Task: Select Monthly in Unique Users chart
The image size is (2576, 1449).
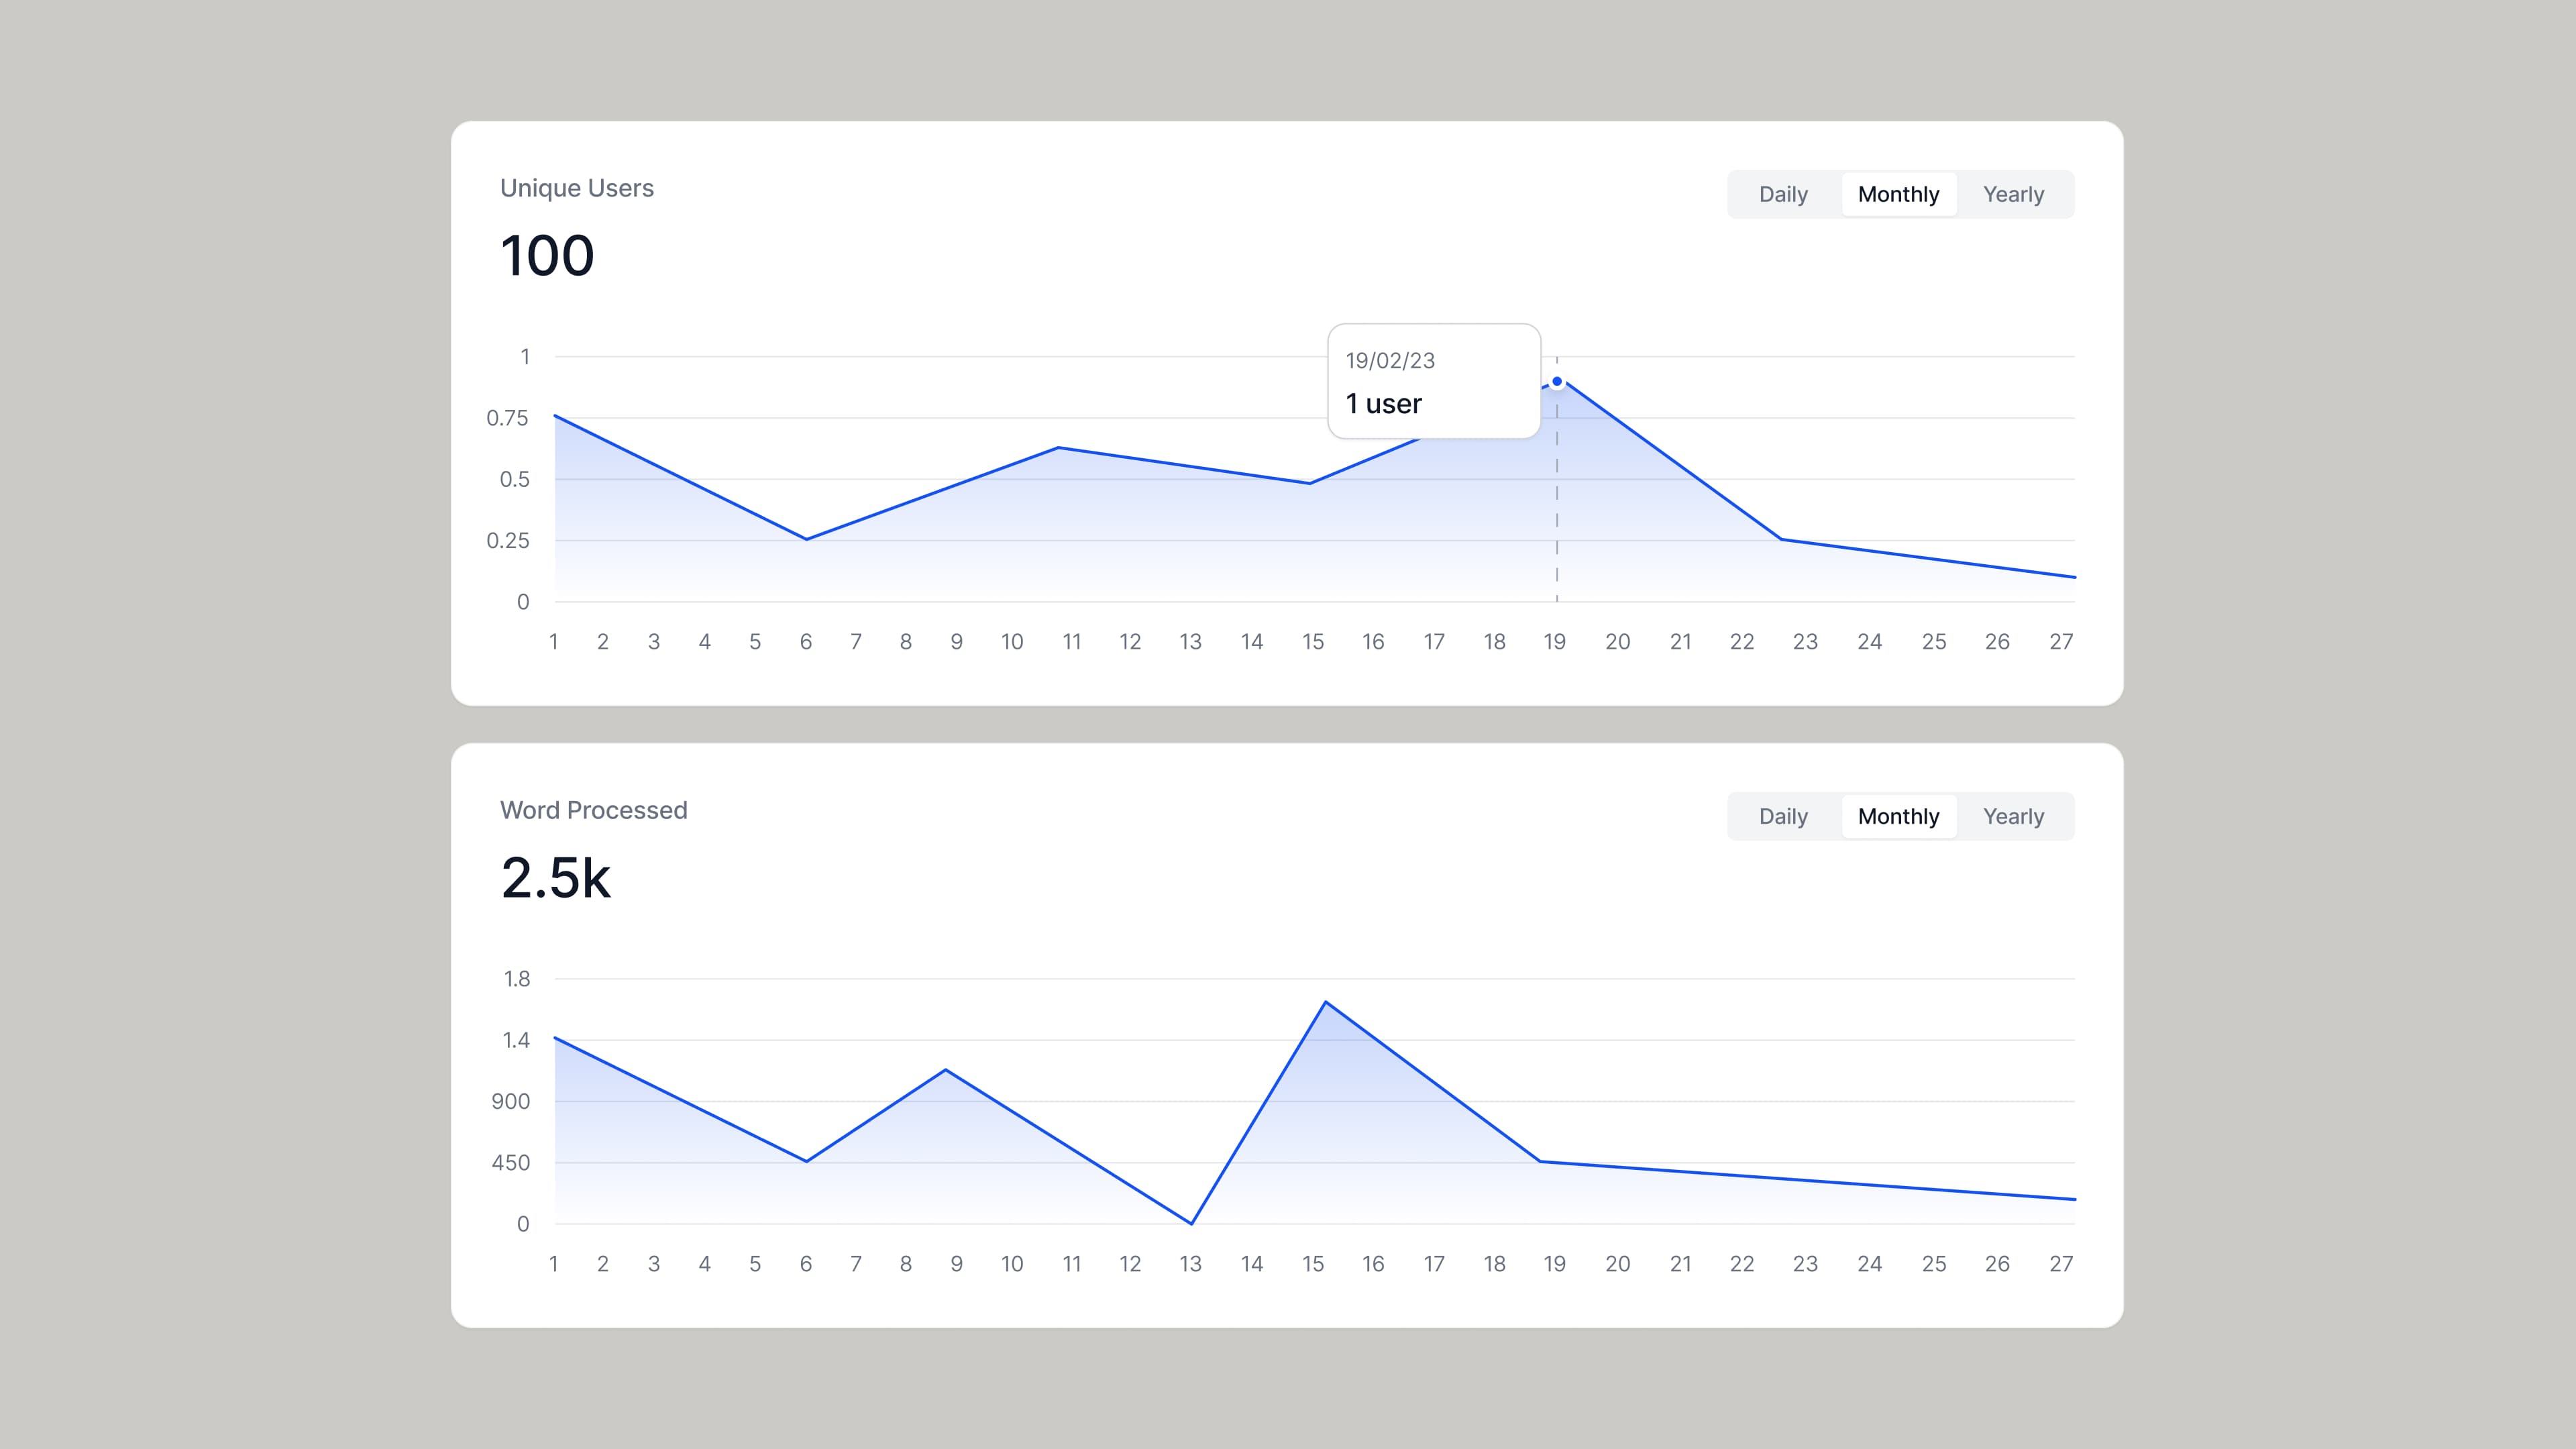Action: (1898, 194)
